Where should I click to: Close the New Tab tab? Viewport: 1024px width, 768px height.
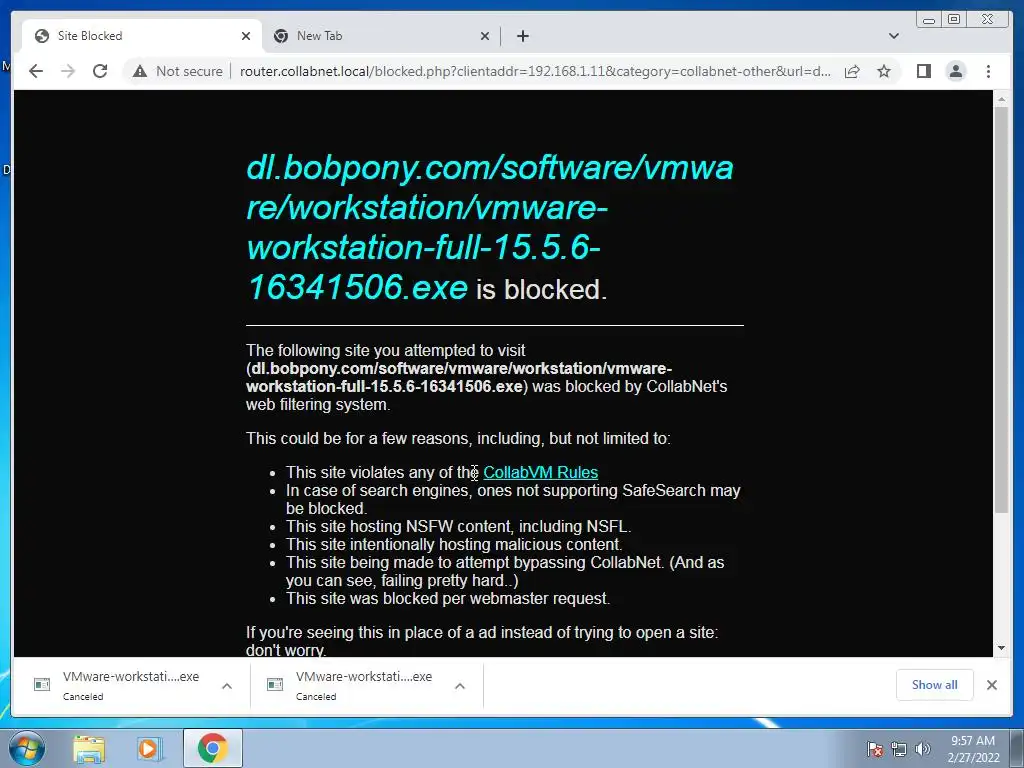(485, 36)
